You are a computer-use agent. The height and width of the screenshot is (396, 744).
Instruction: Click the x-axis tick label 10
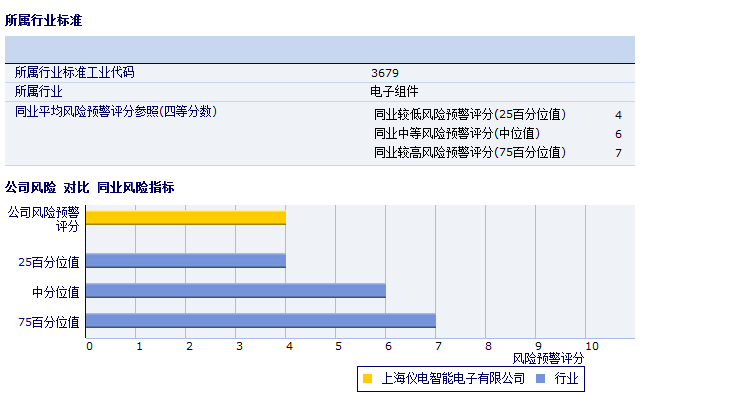(x=592, y=346)
